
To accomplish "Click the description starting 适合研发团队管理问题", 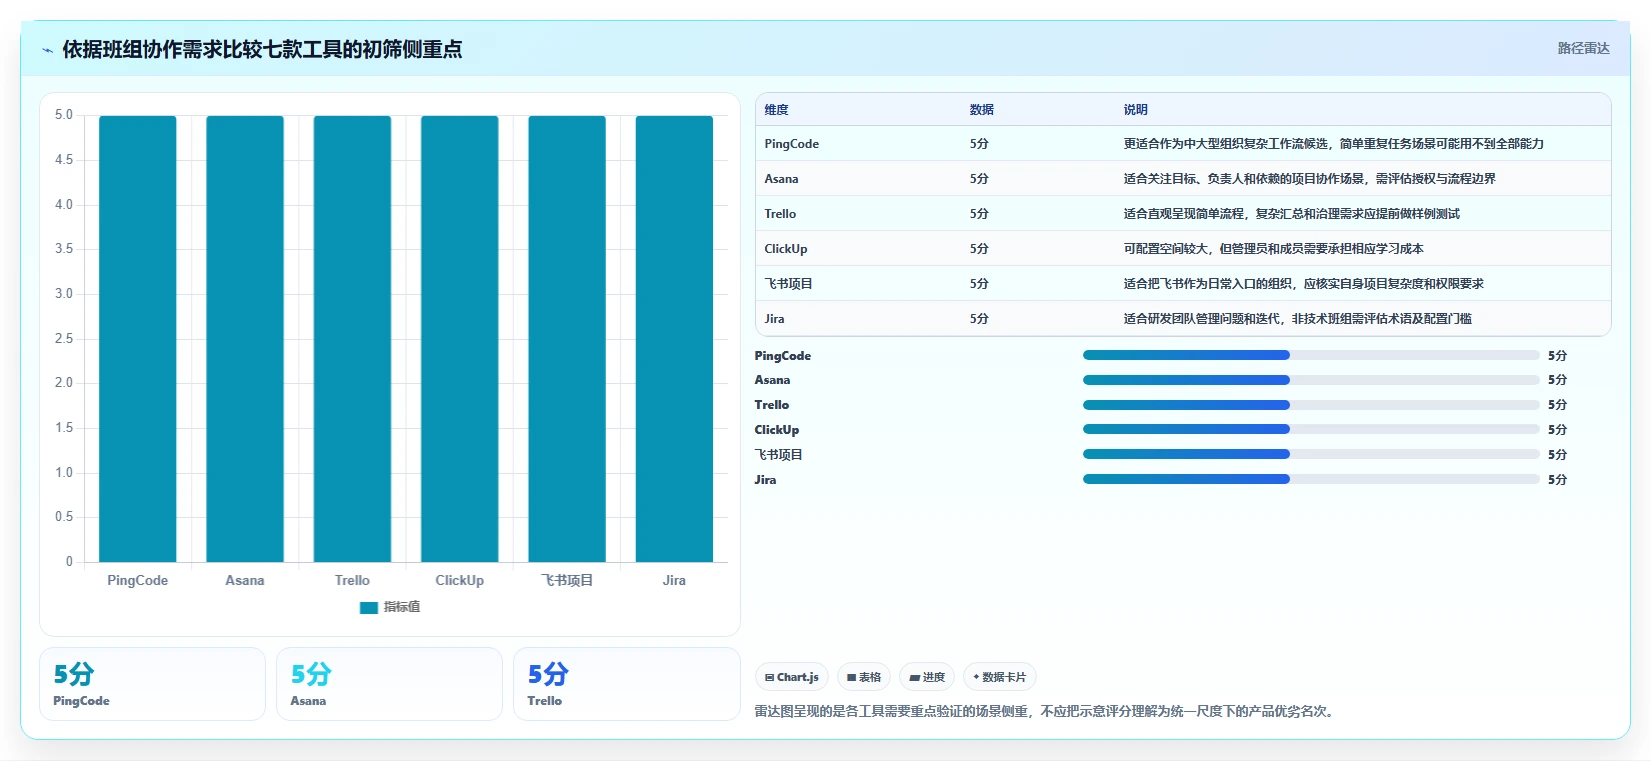I will point(1297,319).
